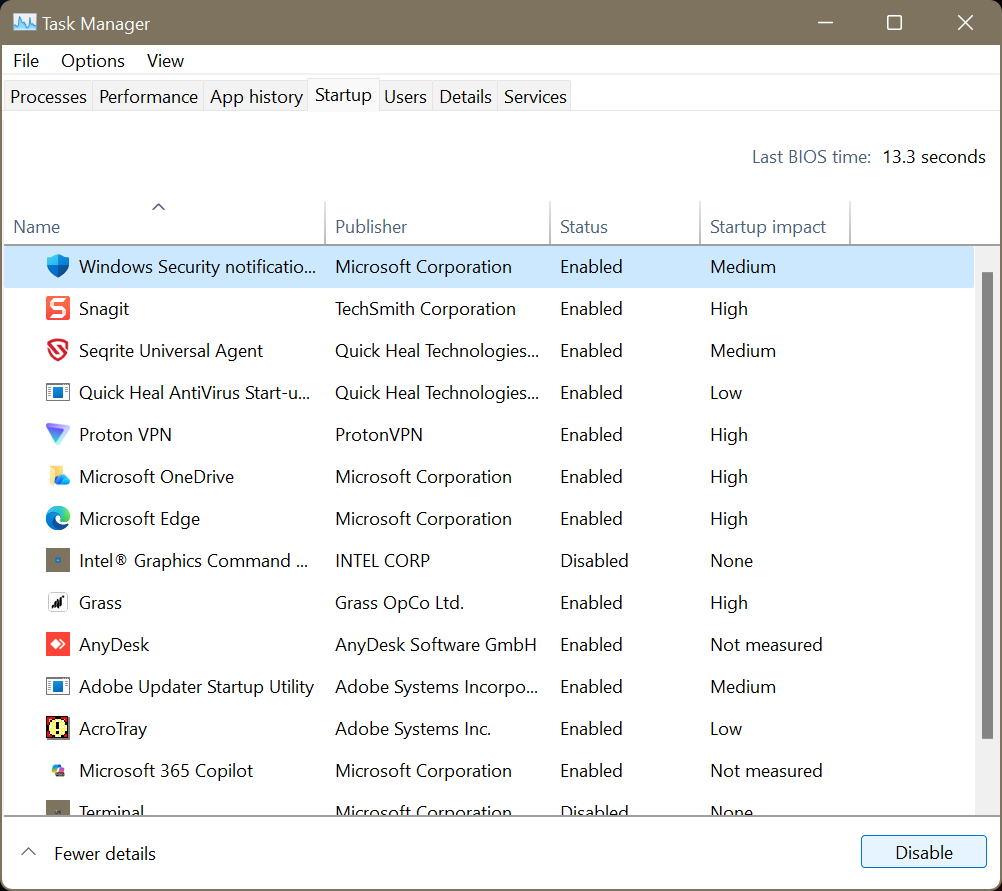1002x891 pixels.
Task: Click the Adobe Systems Inc. publisher cell
Action: 413,729
